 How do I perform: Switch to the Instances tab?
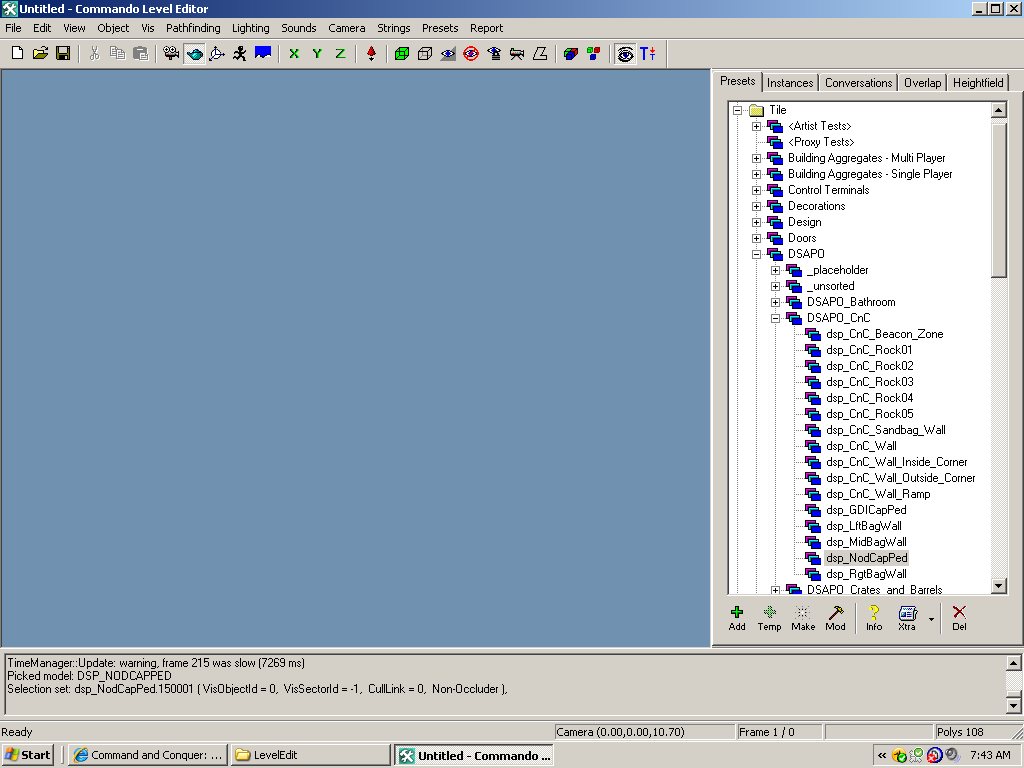coord(790,83)
